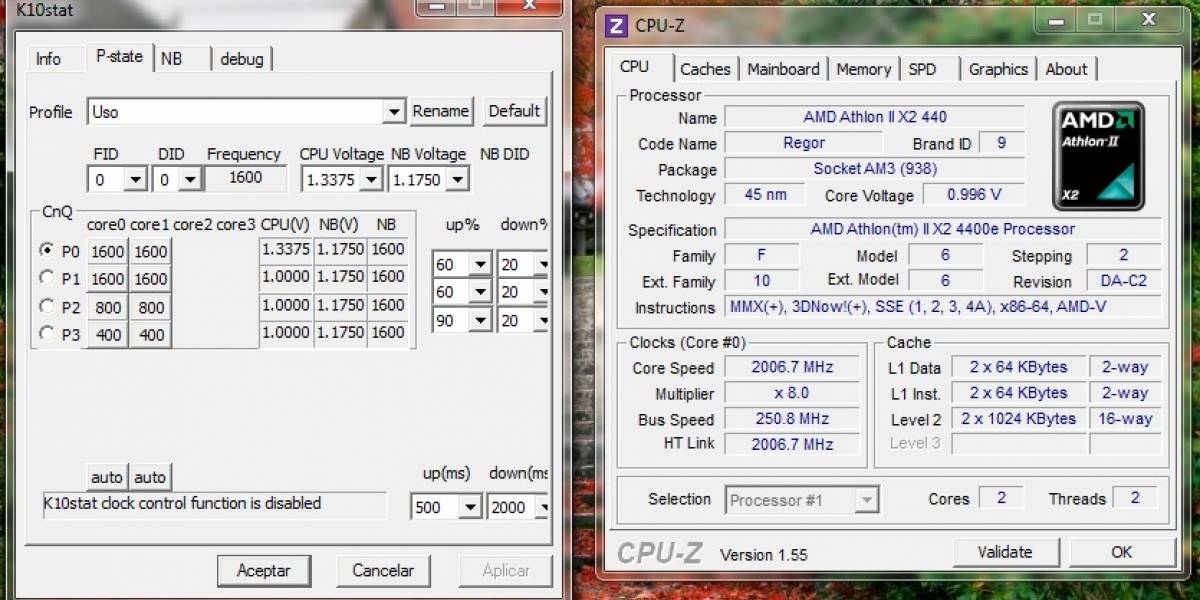Click the Bus Speed value 250.8 MHz

(x=793, y=419)
